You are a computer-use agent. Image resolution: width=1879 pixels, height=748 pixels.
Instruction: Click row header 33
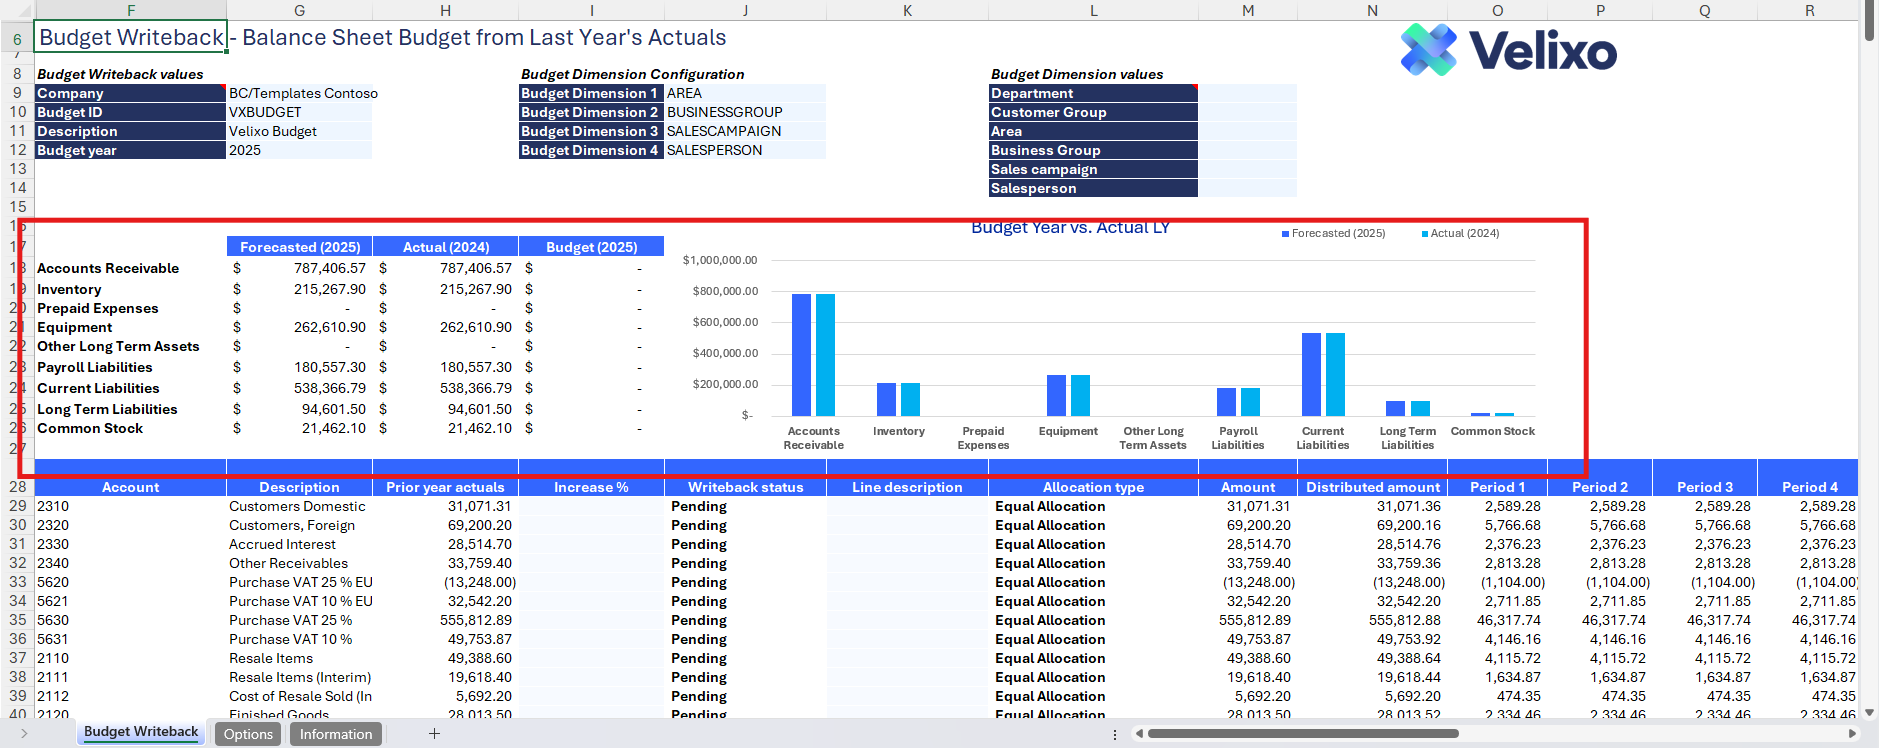[18, 582]
